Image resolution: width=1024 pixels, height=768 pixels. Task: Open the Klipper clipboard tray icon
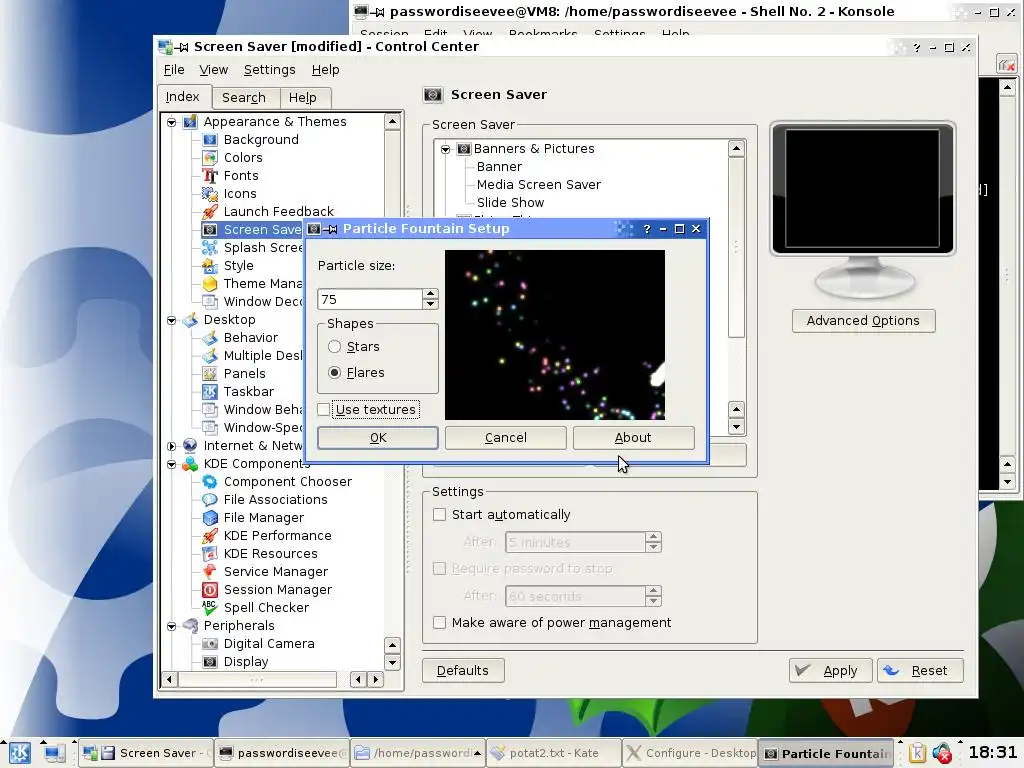click(x=917, y=754)
